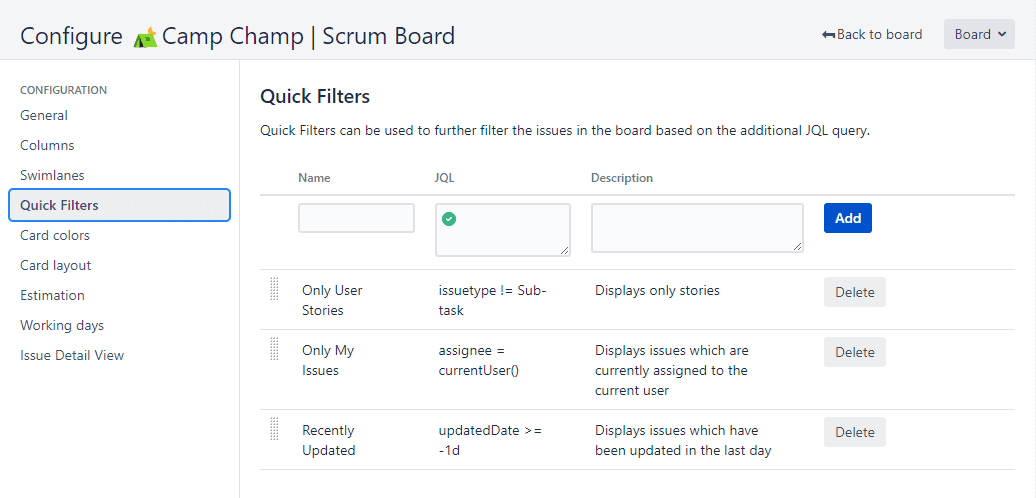Image resolution: width=1036 pixels, height=498 pixels.
Task: Open the General configuration section
Action: pyautogui.click(x=44, y=116)
